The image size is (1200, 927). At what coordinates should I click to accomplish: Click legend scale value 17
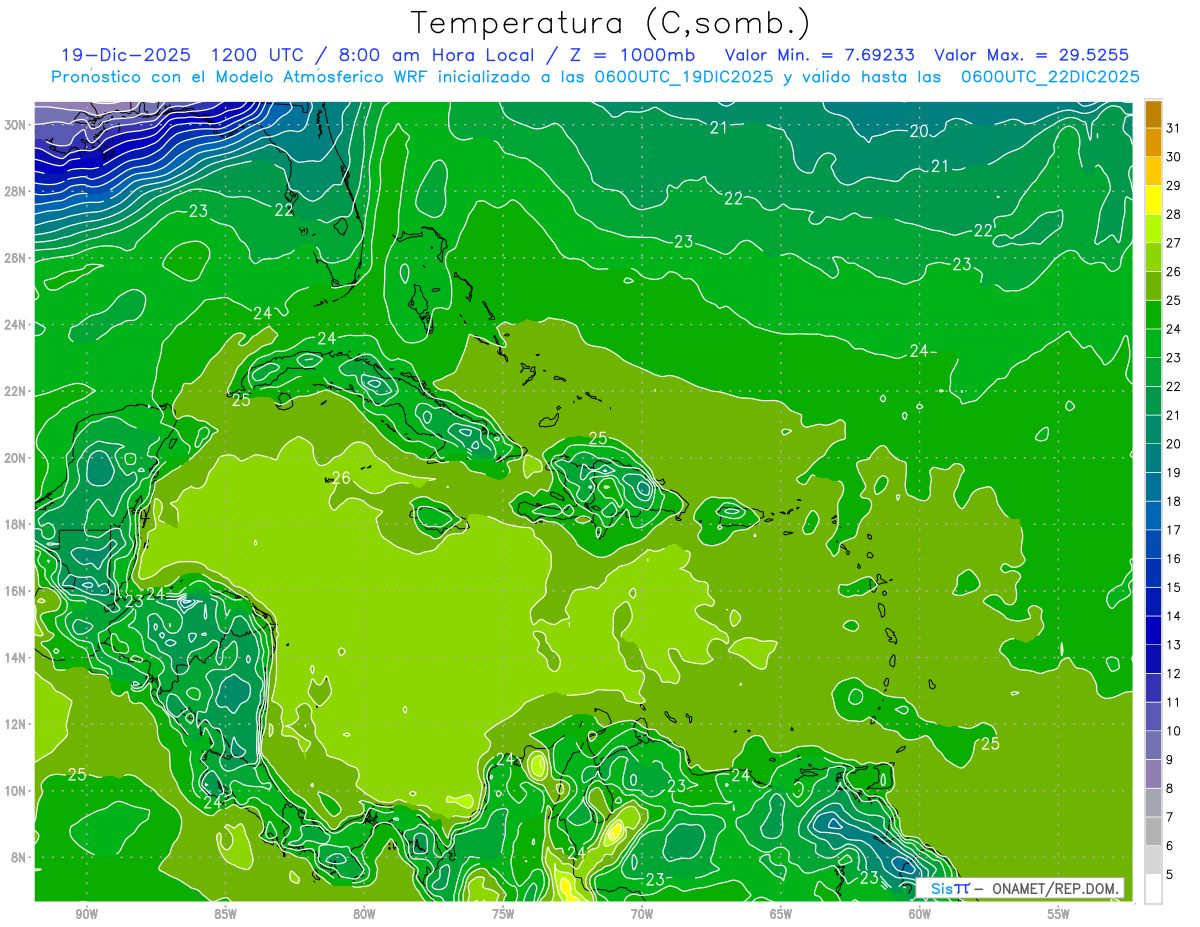[x=1174, y=530]
